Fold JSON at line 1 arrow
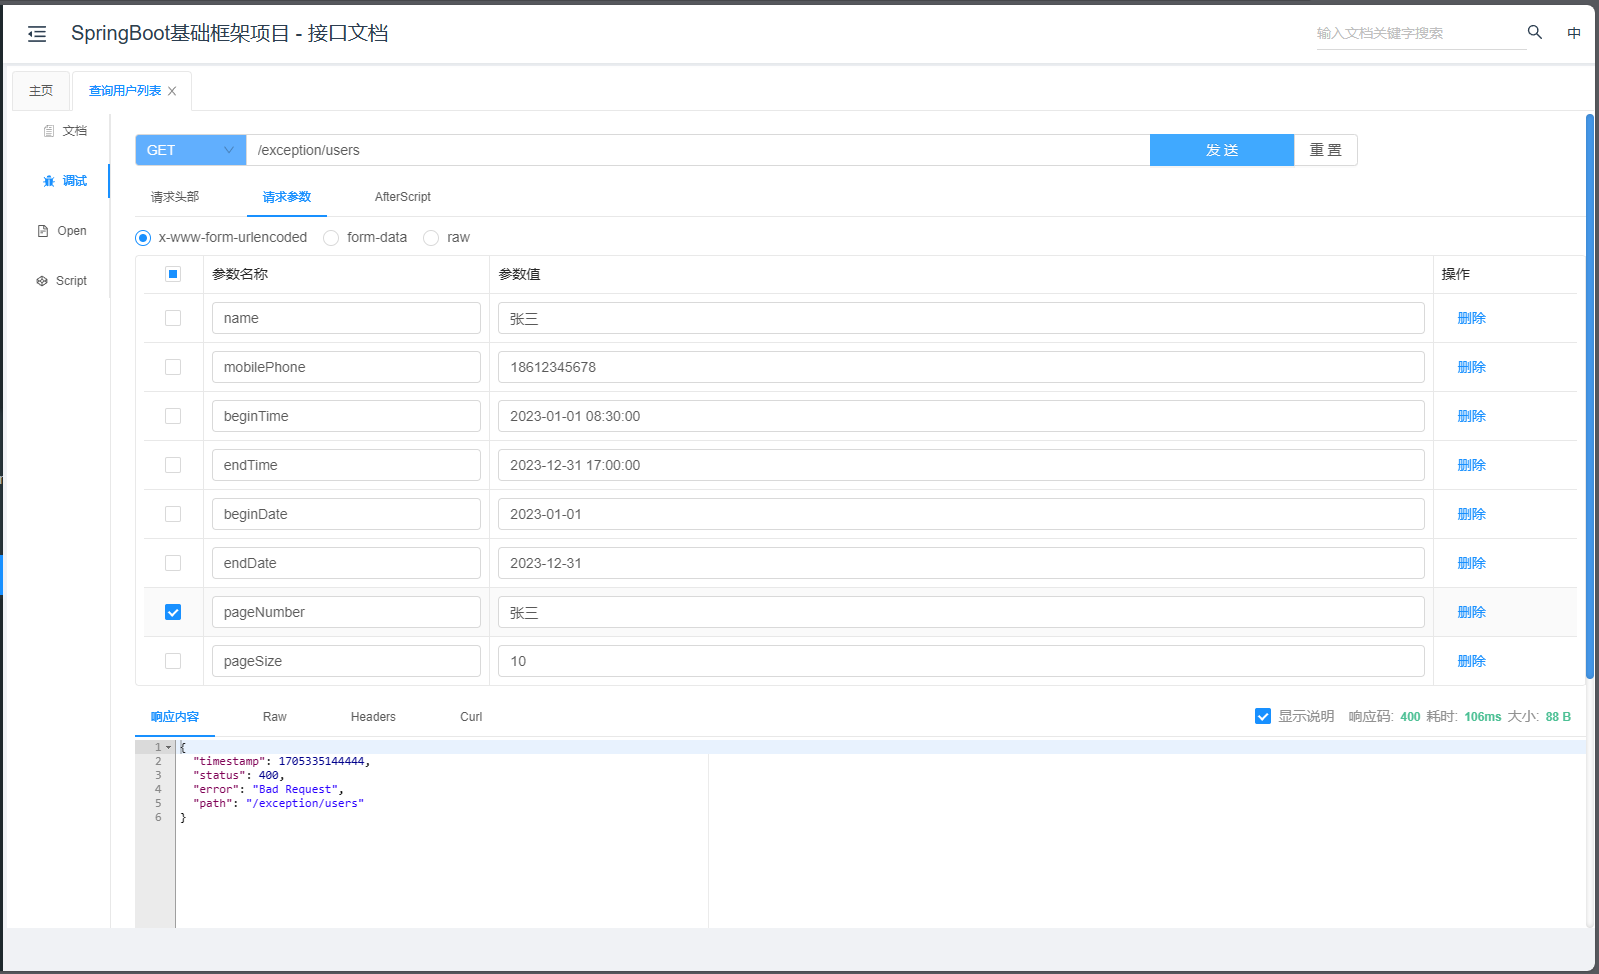1599x974 pixels. 168,747
